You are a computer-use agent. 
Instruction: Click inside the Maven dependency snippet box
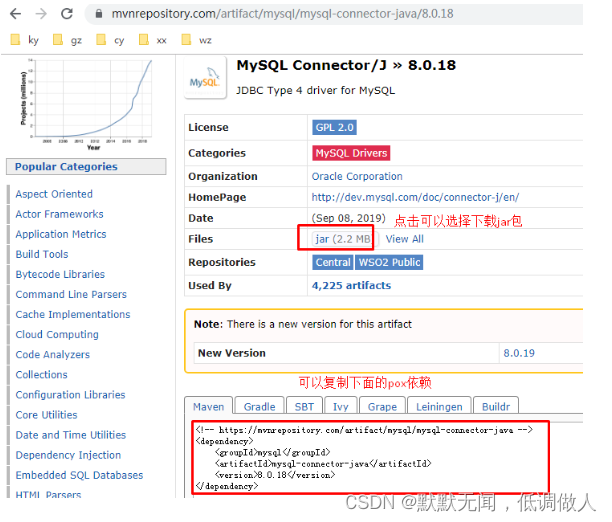(x=370, y=457)
